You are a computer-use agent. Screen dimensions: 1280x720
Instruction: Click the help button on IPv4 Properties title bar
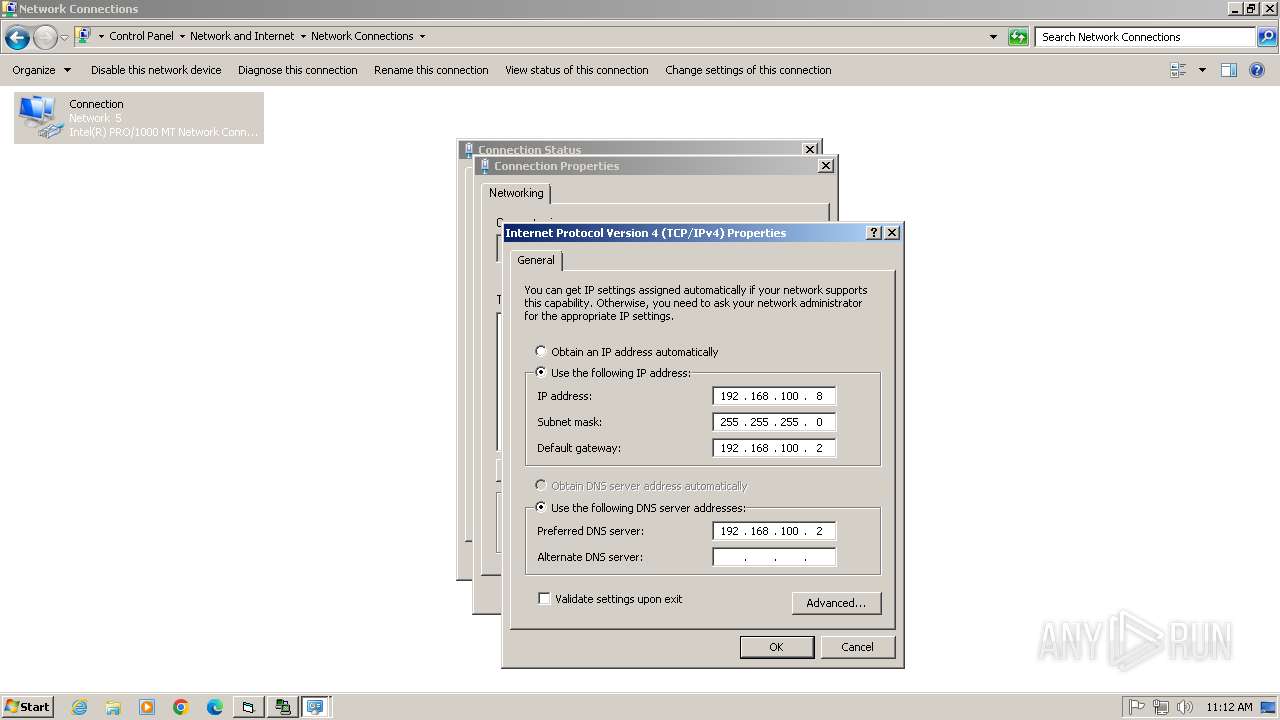873,232
